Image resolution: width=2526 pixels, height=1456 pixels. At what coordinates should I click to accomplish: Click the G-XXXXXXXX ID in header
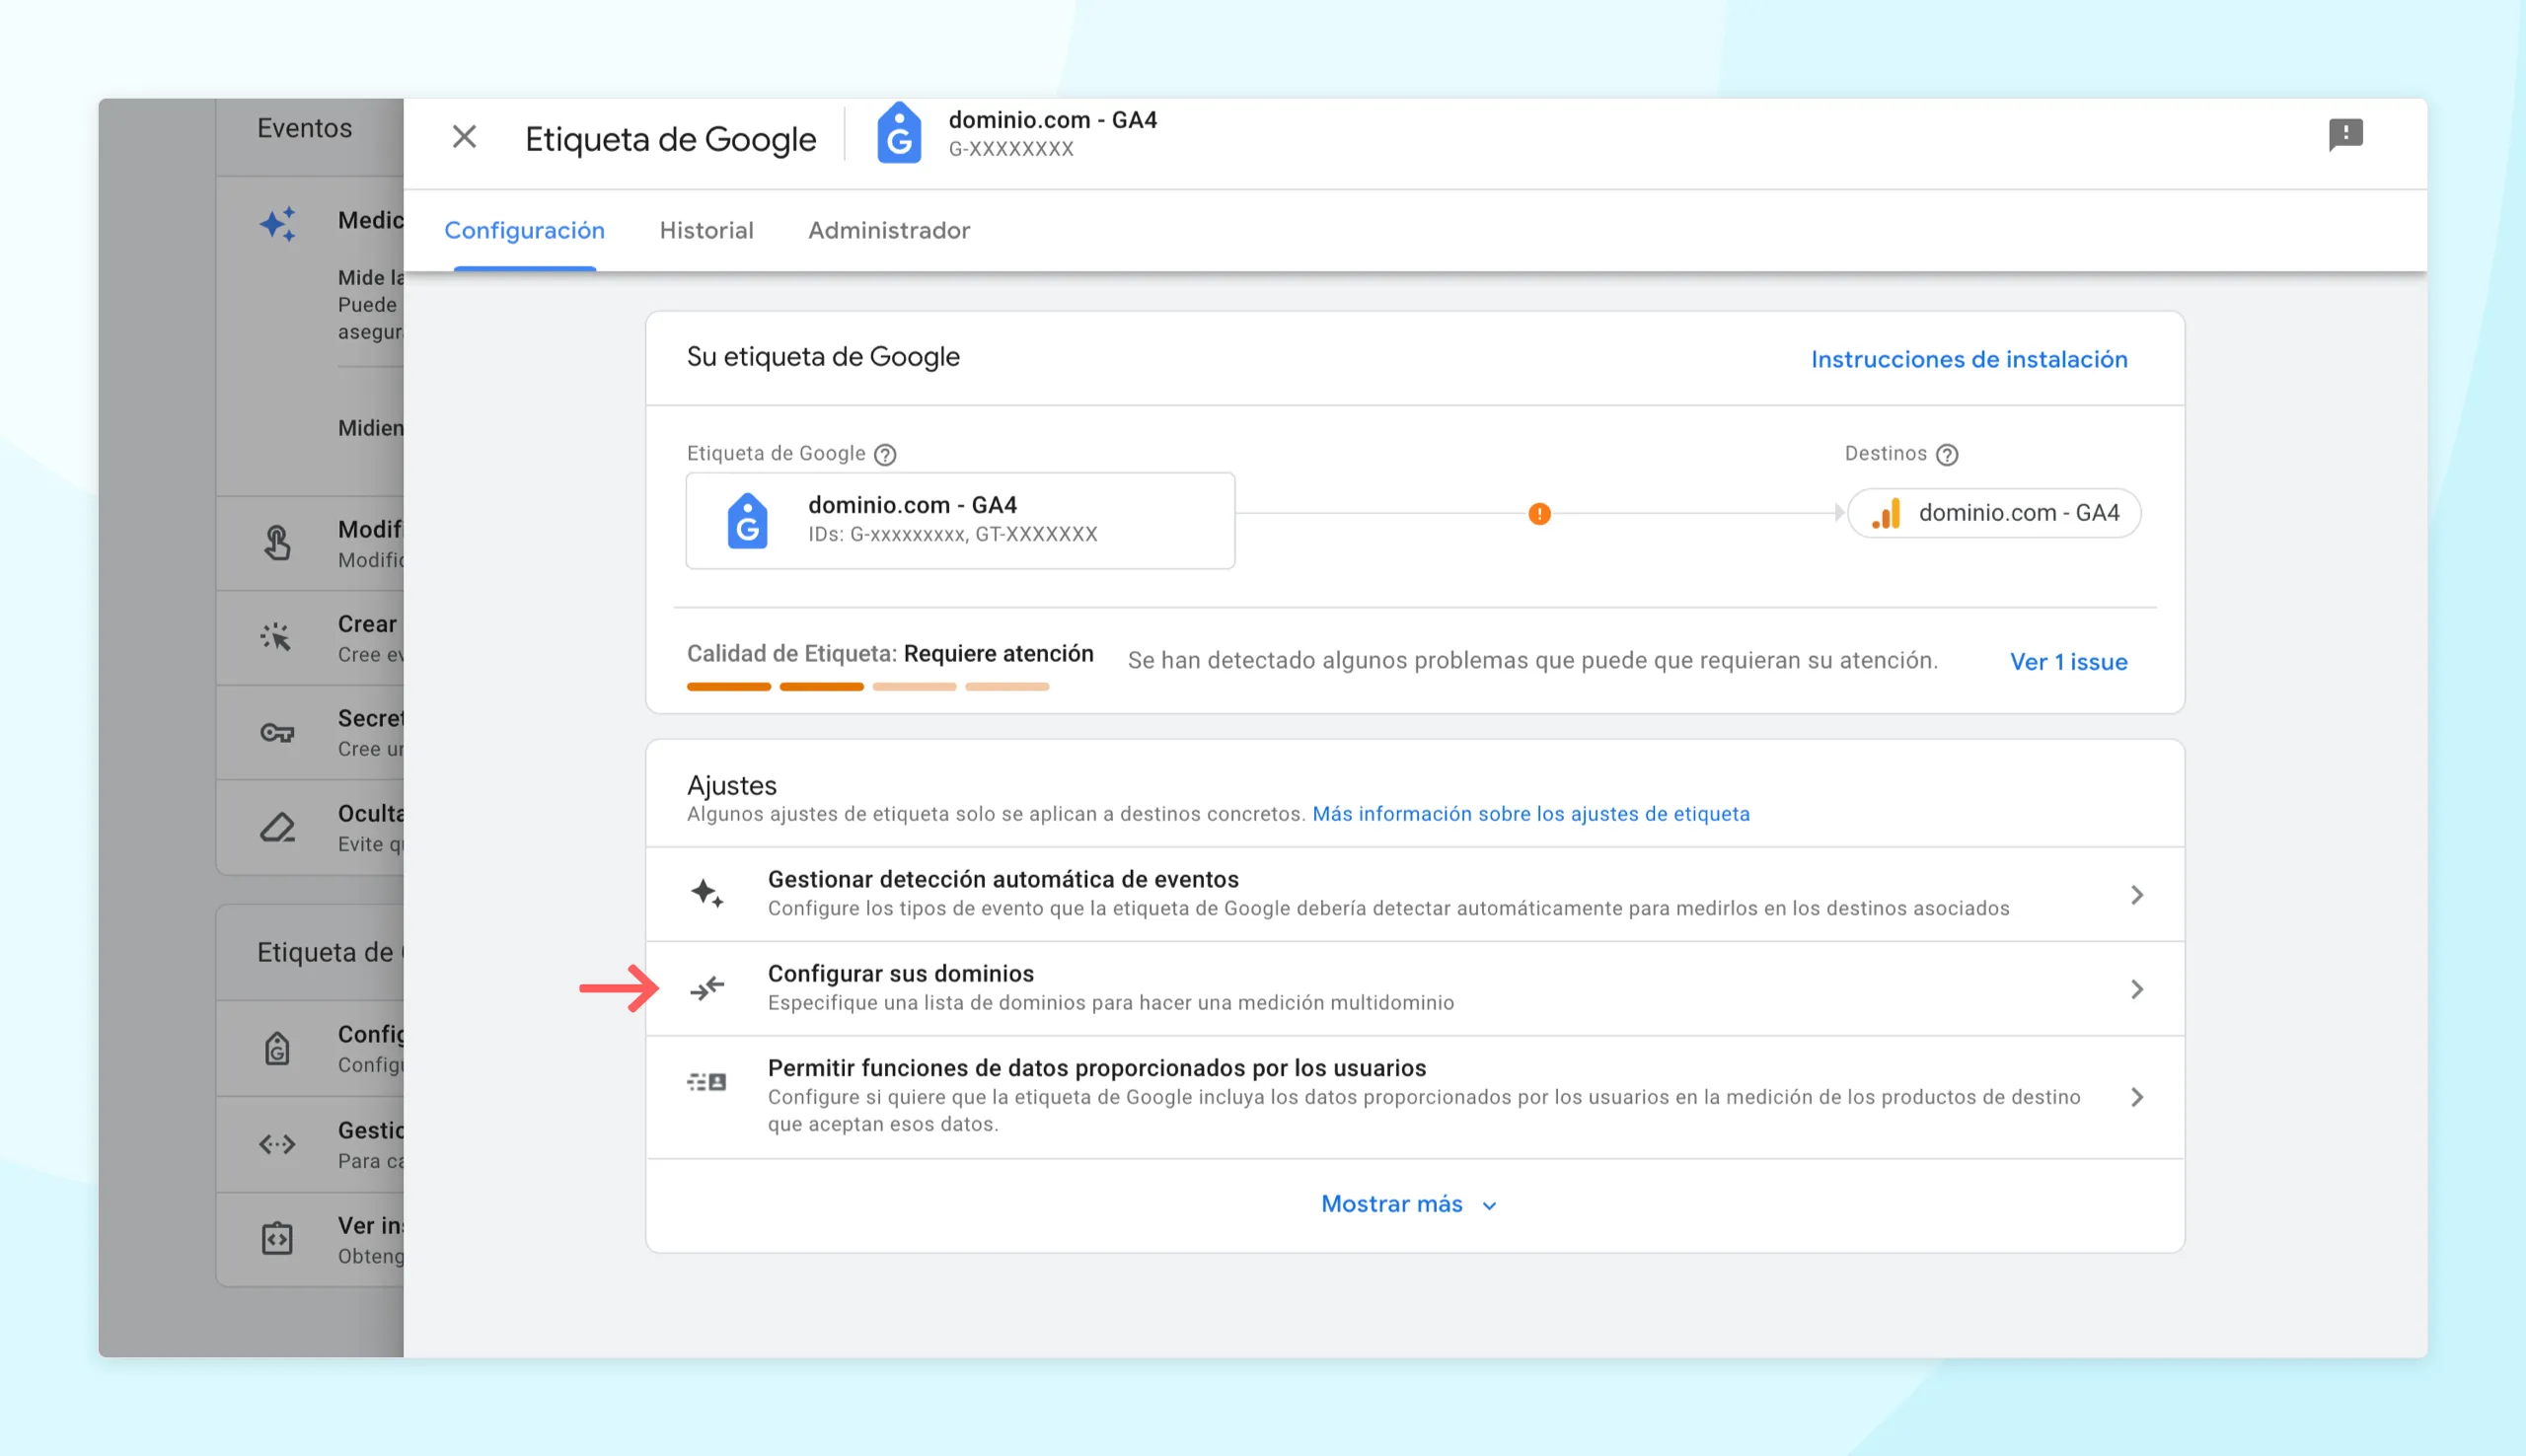click(1011, 149)
